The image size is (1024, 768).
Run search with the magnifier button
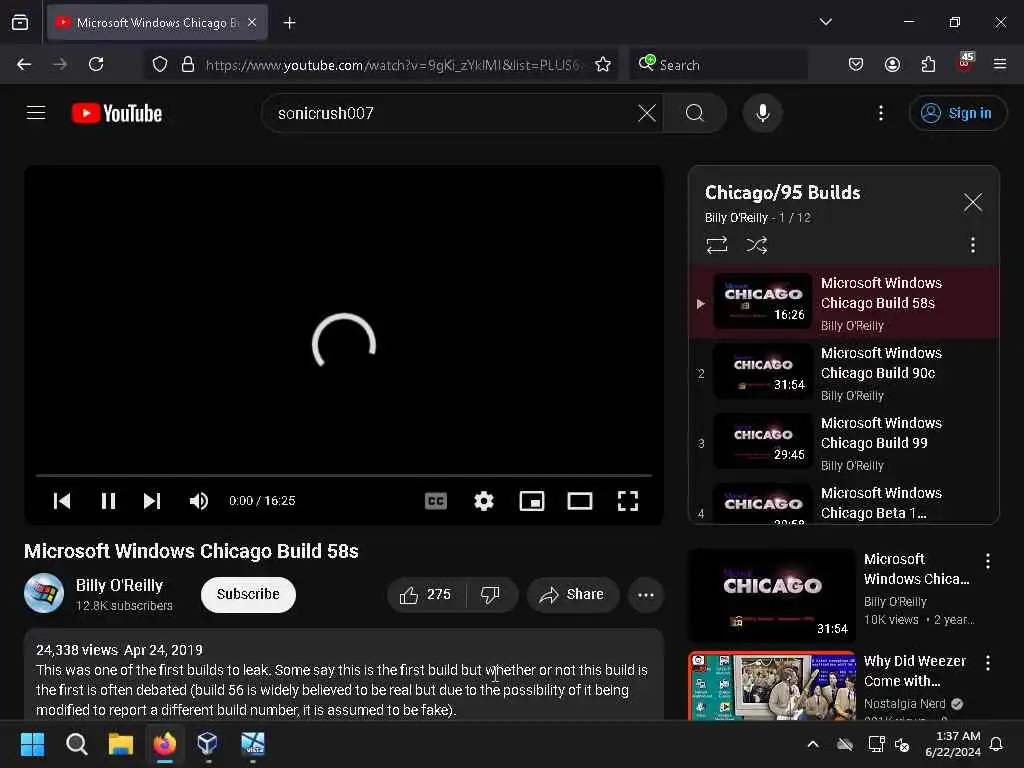pyautogui.click(x=695, y=113)
